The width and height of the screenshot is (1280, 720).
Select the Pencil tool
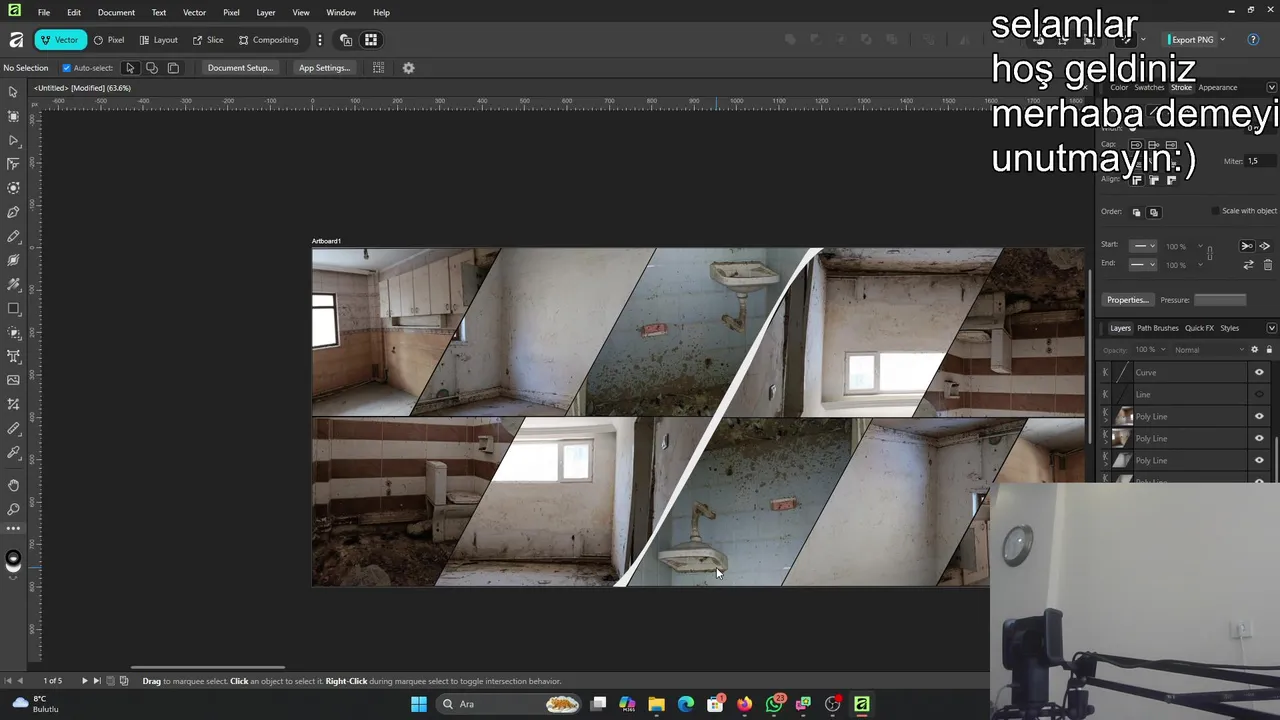13,236
